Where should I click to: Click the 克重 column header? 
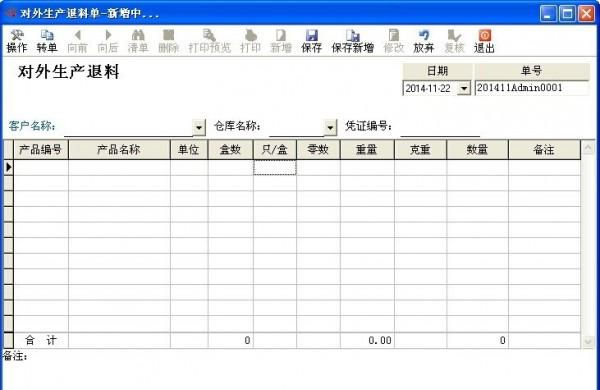pos(420,150)
